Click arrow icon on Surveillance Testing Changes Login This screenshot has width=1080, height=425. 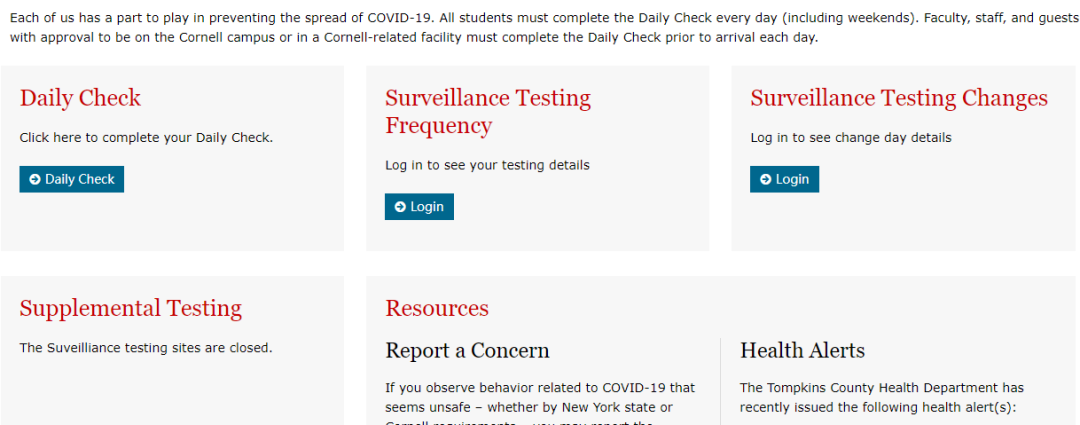point(766,180)
